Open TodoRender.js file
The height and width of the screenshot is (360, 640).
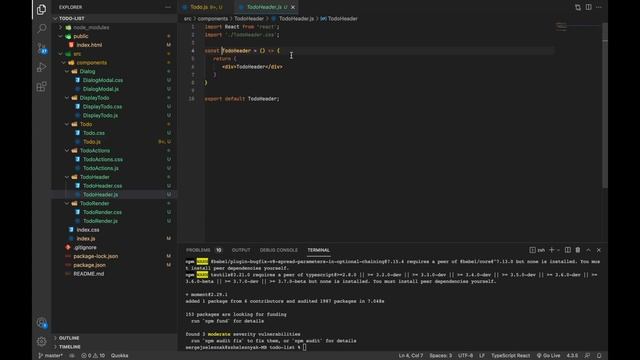[100, 221]
